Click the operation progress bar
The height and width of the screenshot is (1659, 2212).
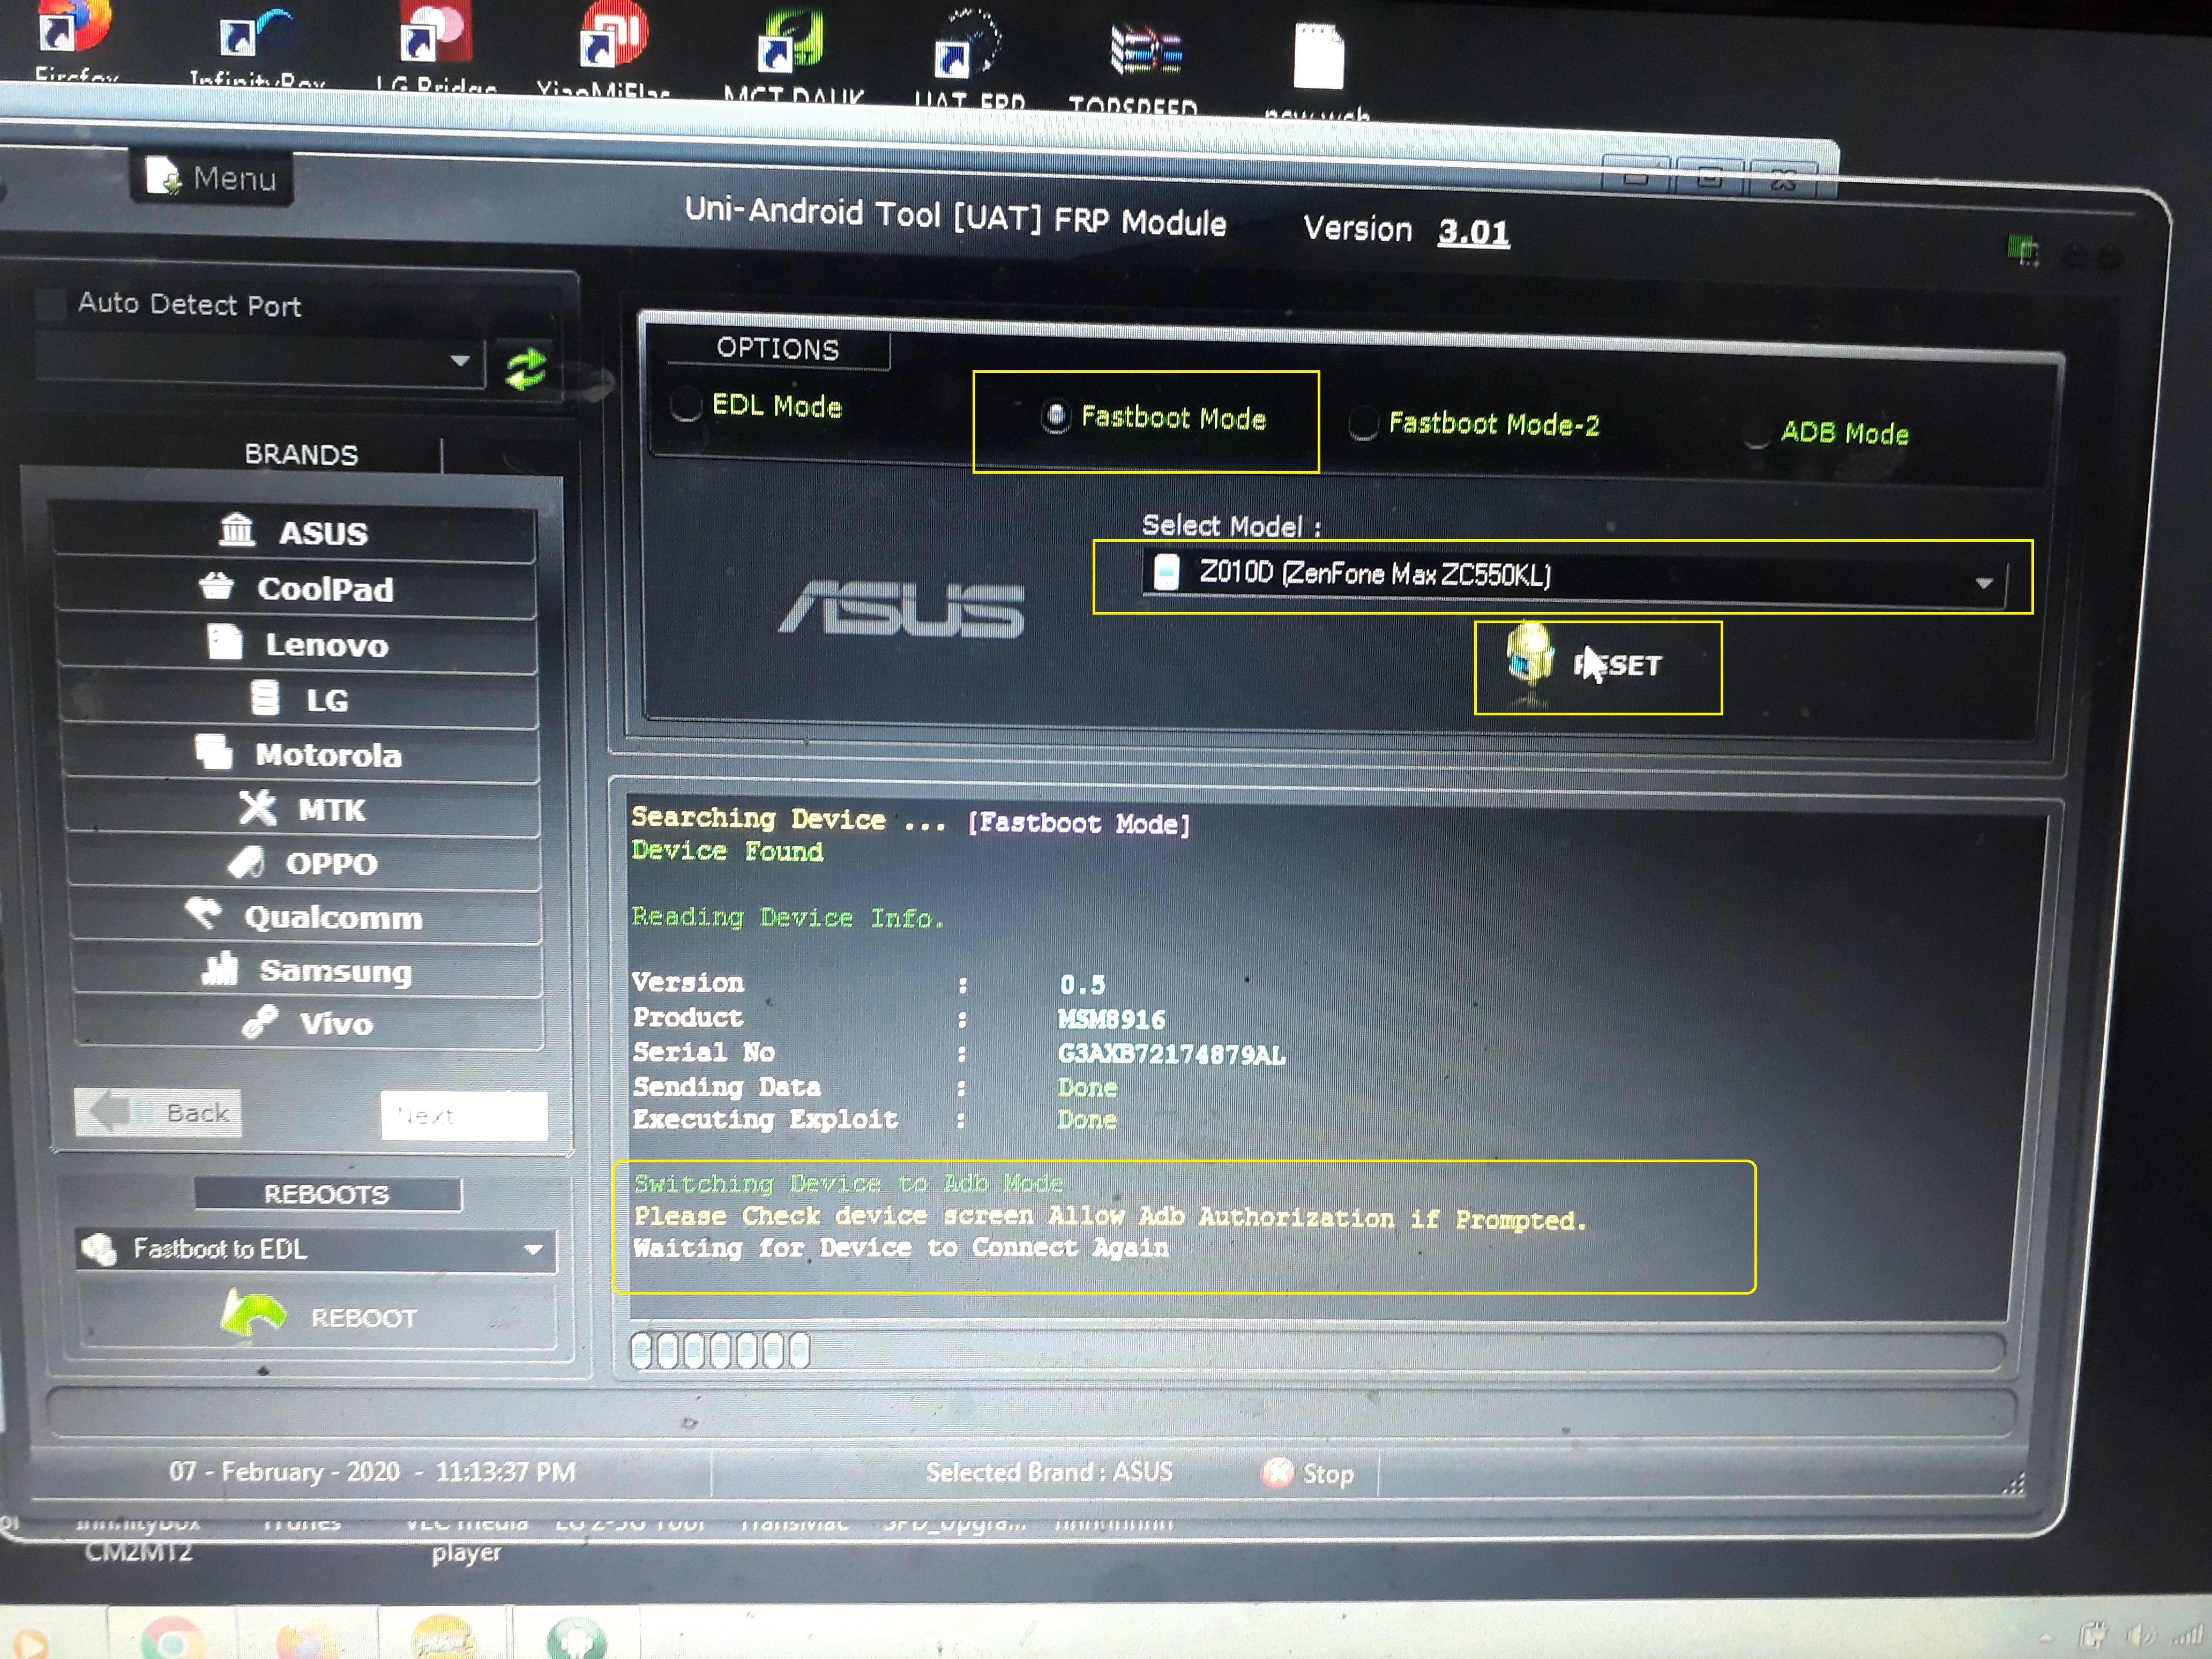(x=1316, y=1351)
